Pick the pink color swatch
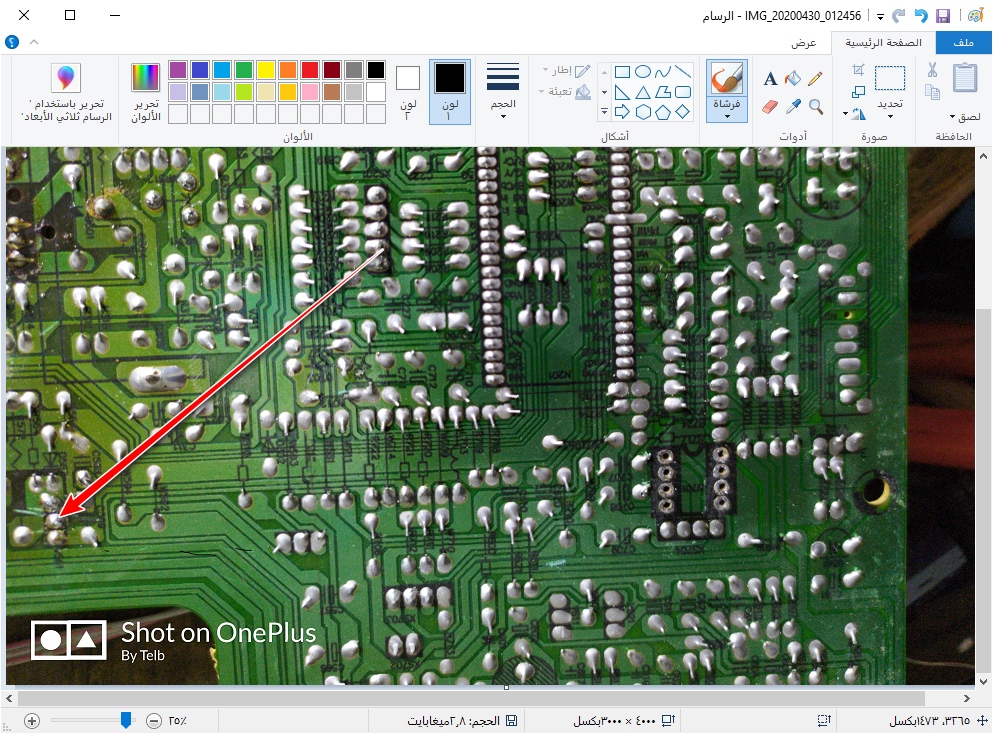The width and height of the screenshot is (993, 734). click(310, 92)
